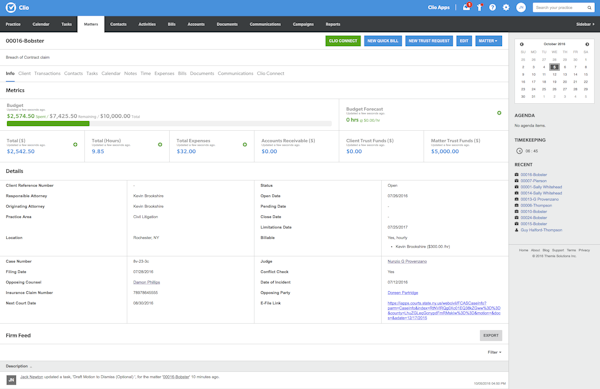Go to the previous month in the mini calendar
Screen dimensions: 600x389
pyautogui.click(x=522, y=44)
